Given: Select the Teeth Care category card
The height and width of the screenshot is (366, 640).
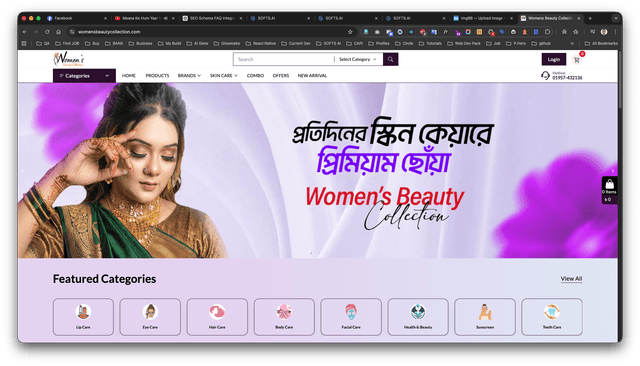Looking at the screenshot, I should coord(552,317).
